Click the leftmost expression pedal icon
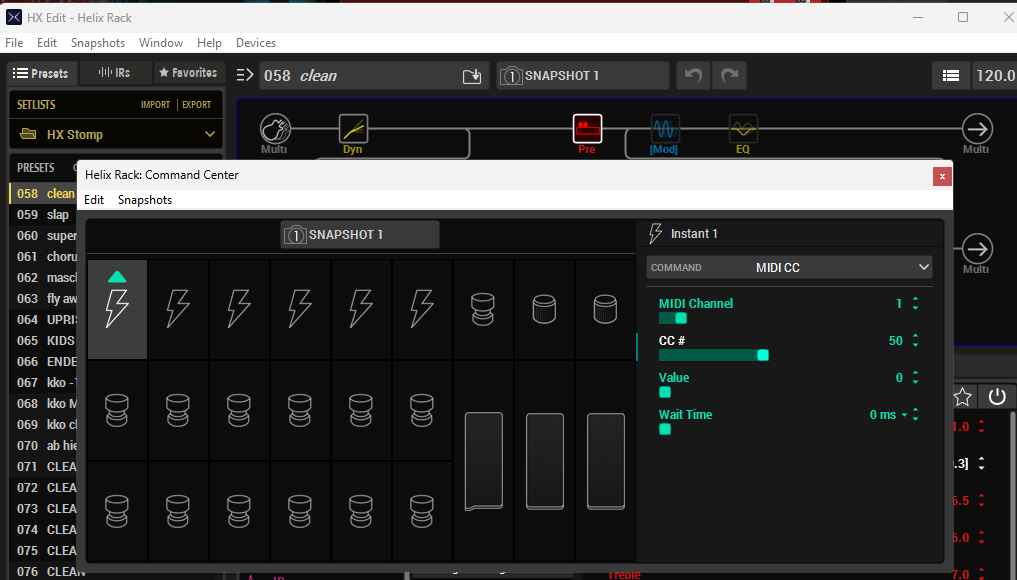Image resolution: width=1017 pixels, height=580 pixels. [483, 461]
